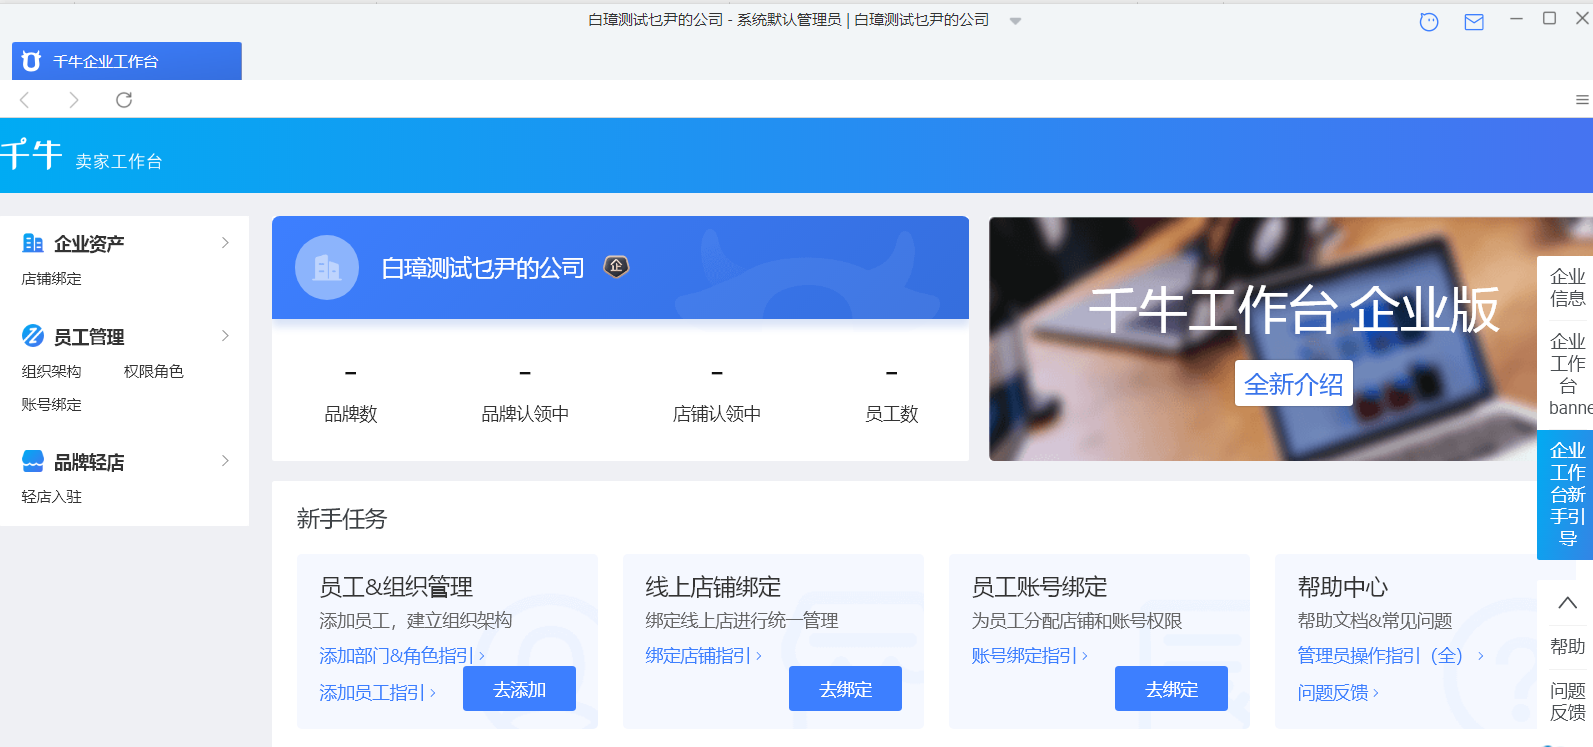
Task: Click 问题反馈 in the floating side panel
Action: click(1567, 702)
